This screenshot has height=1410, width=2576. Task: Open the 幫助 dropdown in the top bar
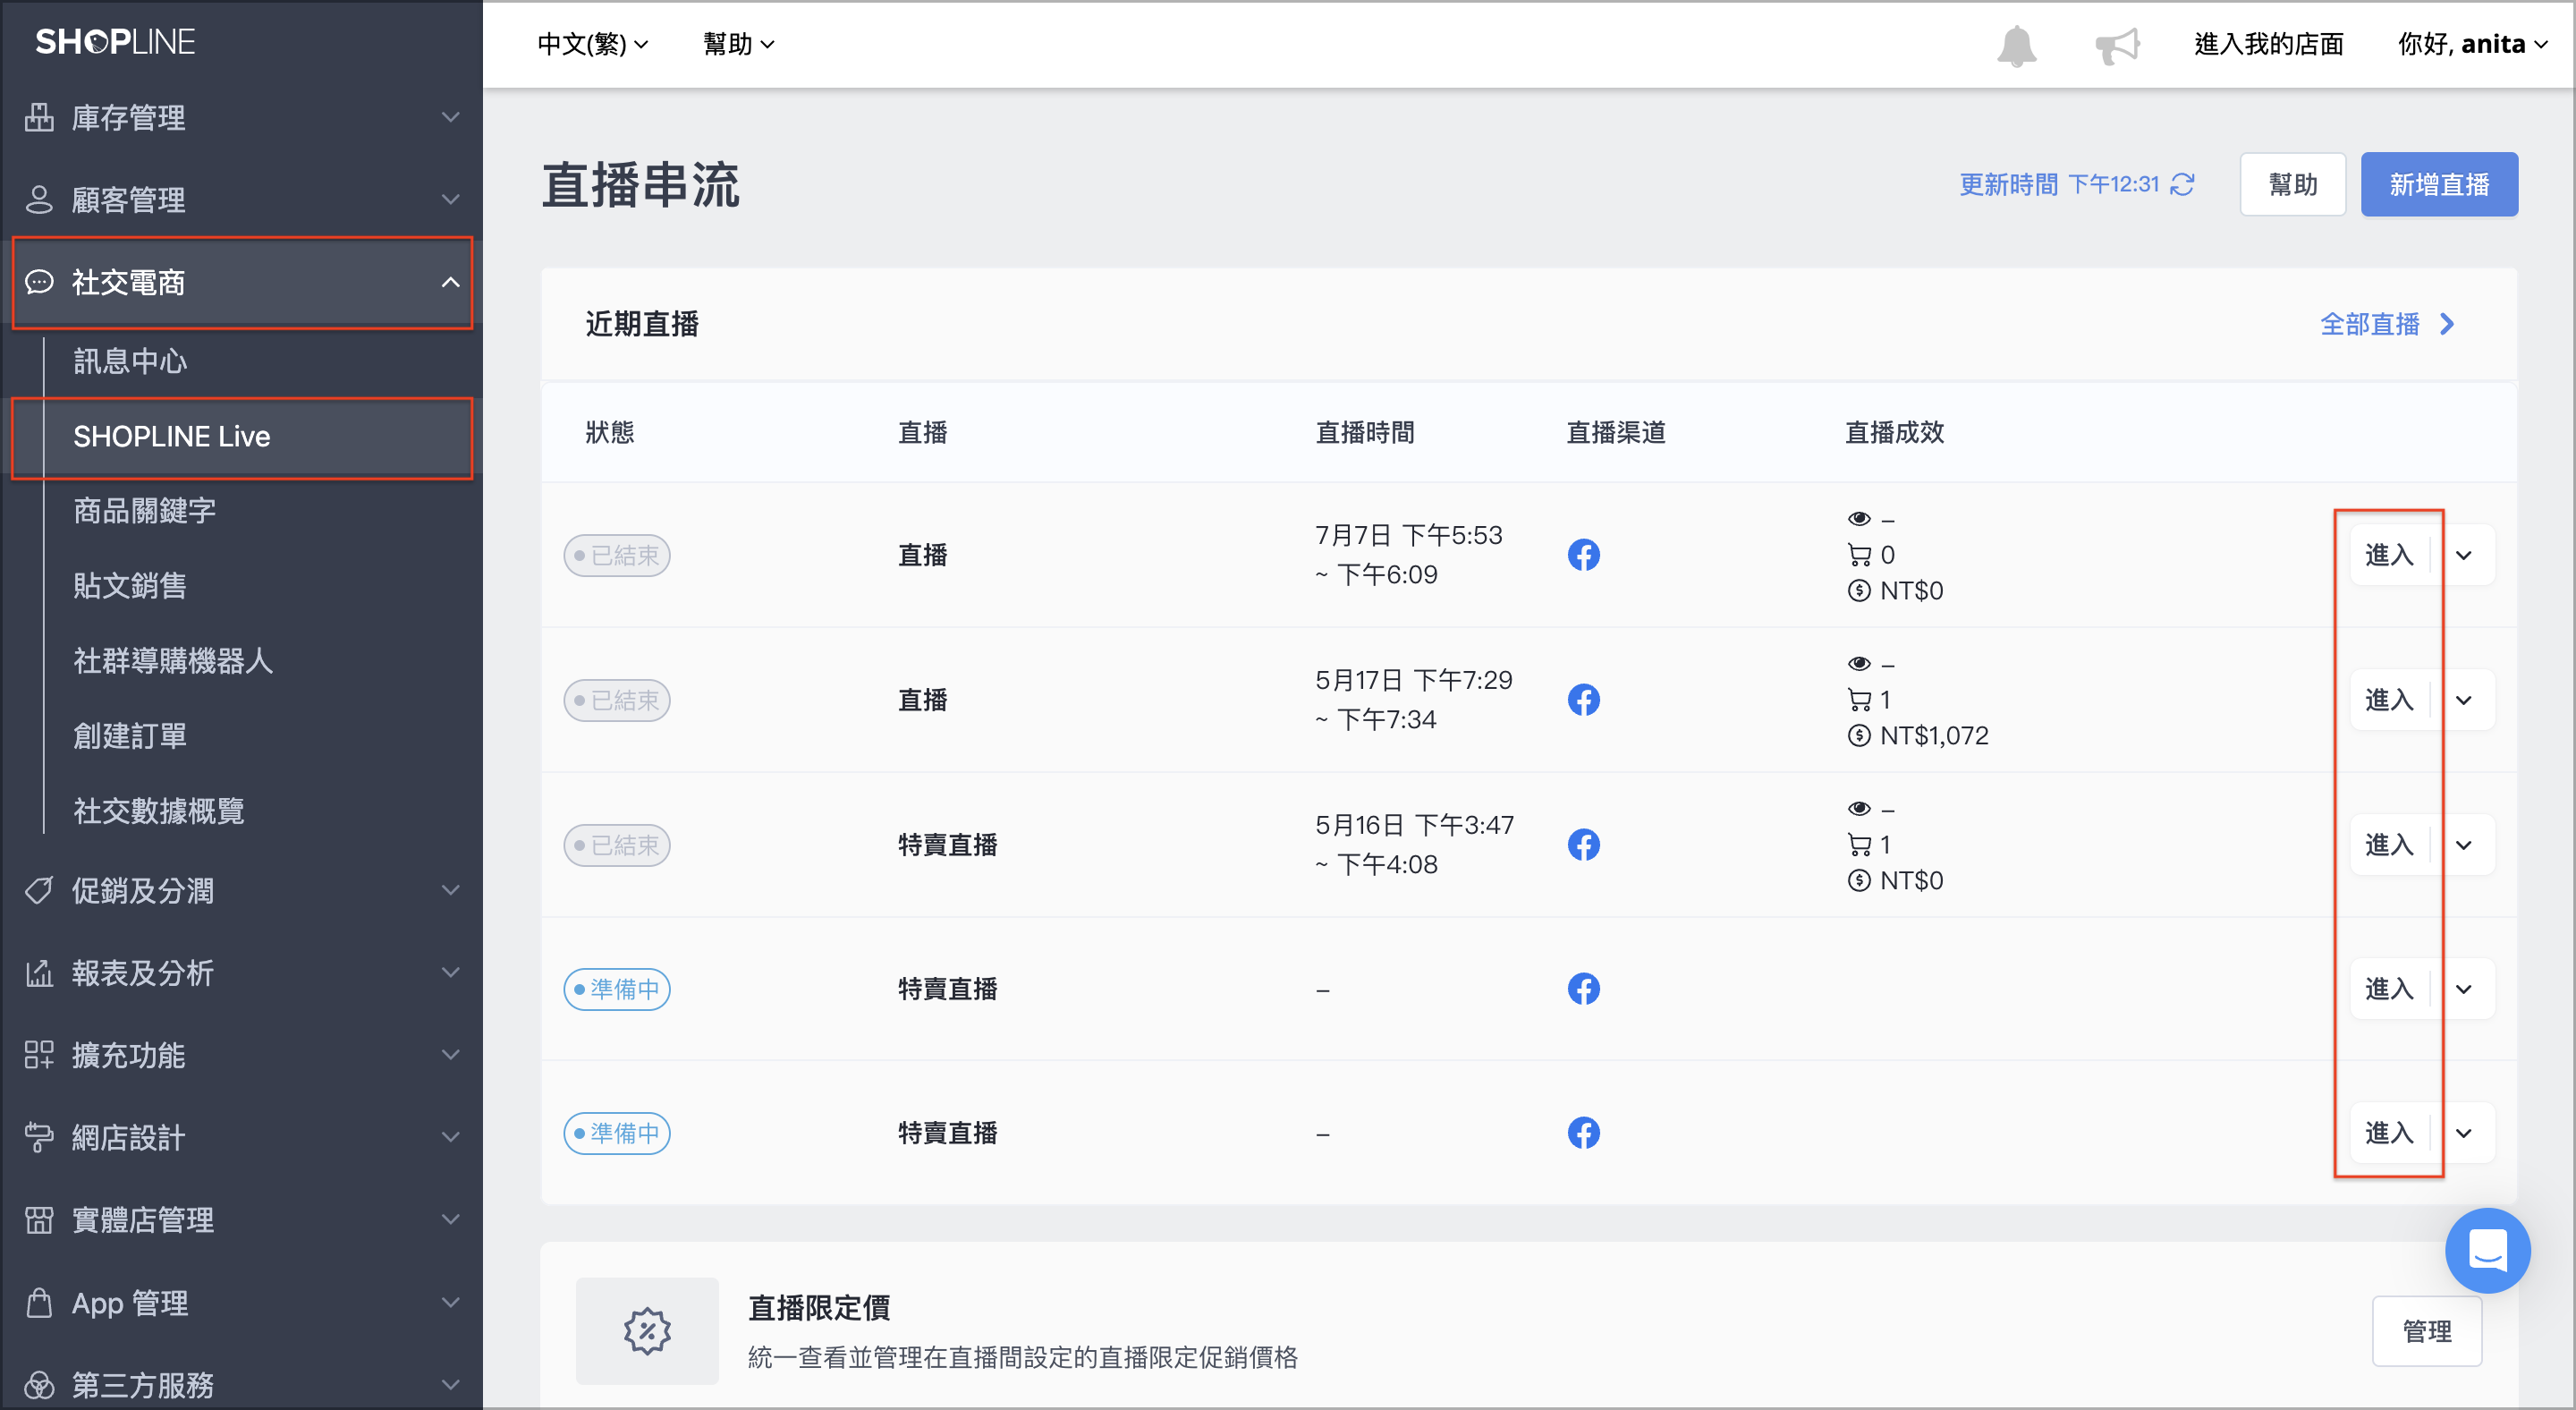coord(739,44)
